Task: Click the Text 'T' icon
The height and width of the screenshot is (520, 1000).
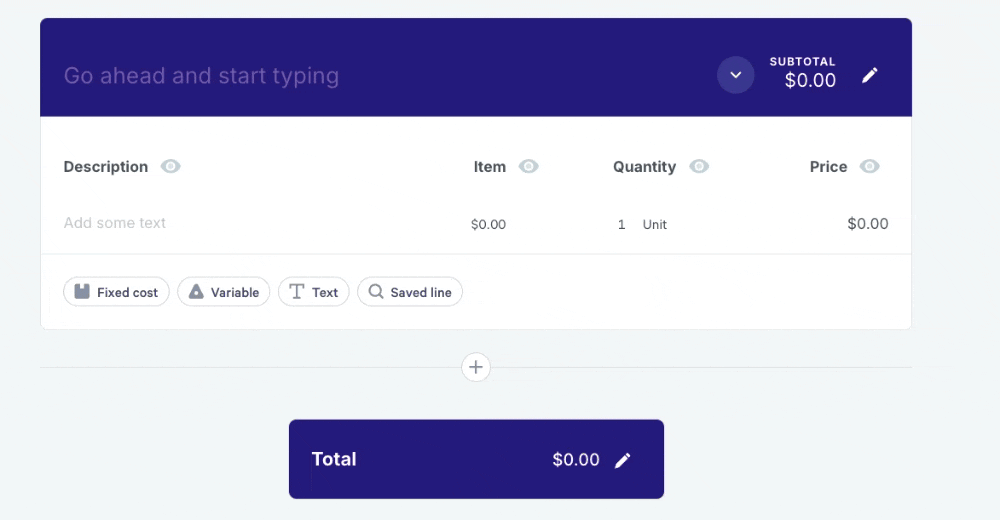Action: 297,292
